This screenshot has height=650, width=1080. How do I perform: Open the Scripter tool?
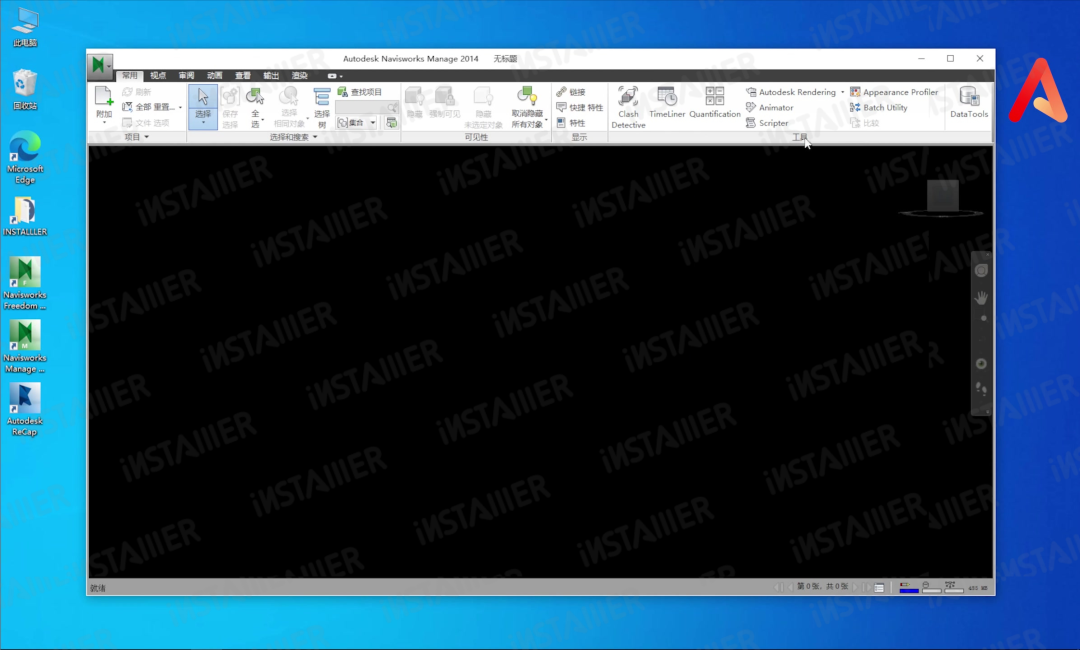767,123
